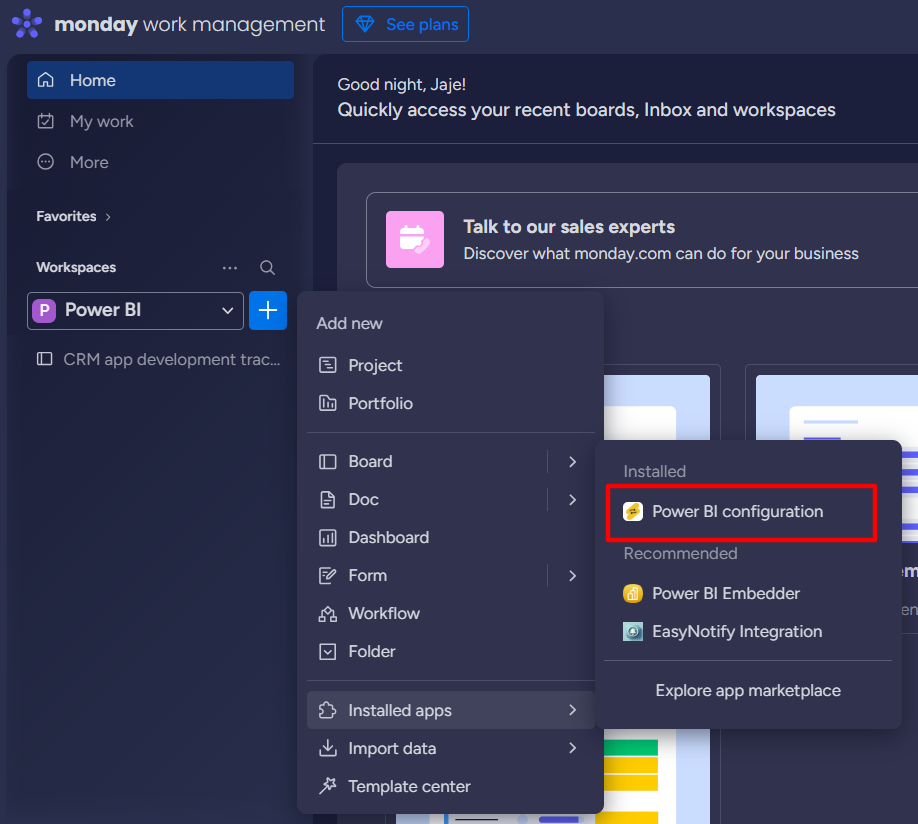Screen dimensions: 918x824
Task: Select Power BI Embedder recommended app
Action: [748, 594]
